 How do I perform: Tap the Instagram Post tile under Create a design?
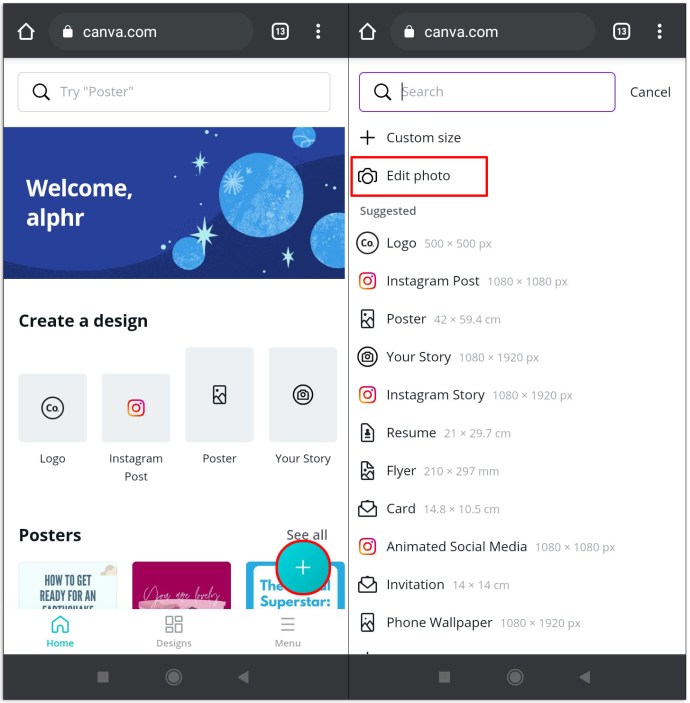pyautogui.click(x=136, y=408)
